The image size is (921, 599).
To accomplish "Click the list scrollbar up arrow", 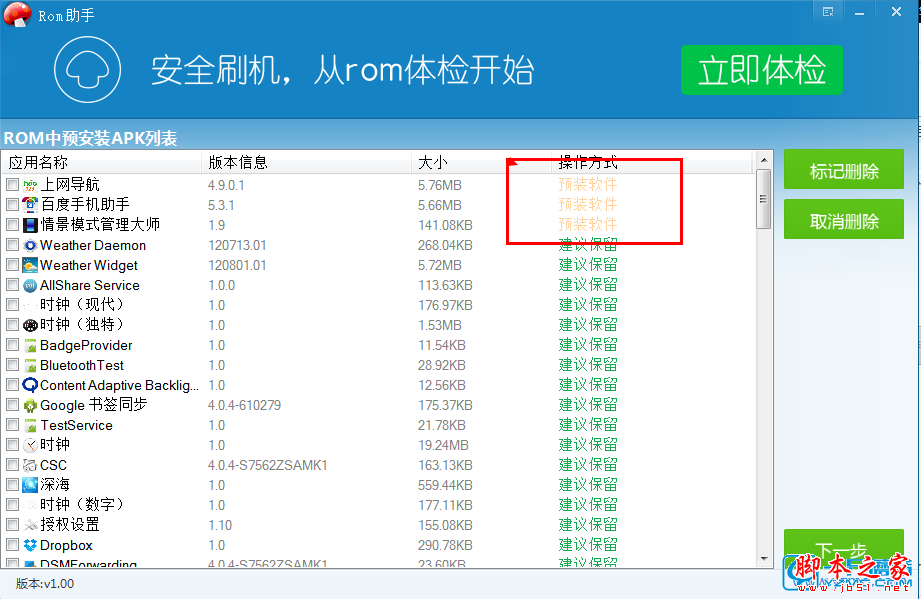I will tap(764, 160).
